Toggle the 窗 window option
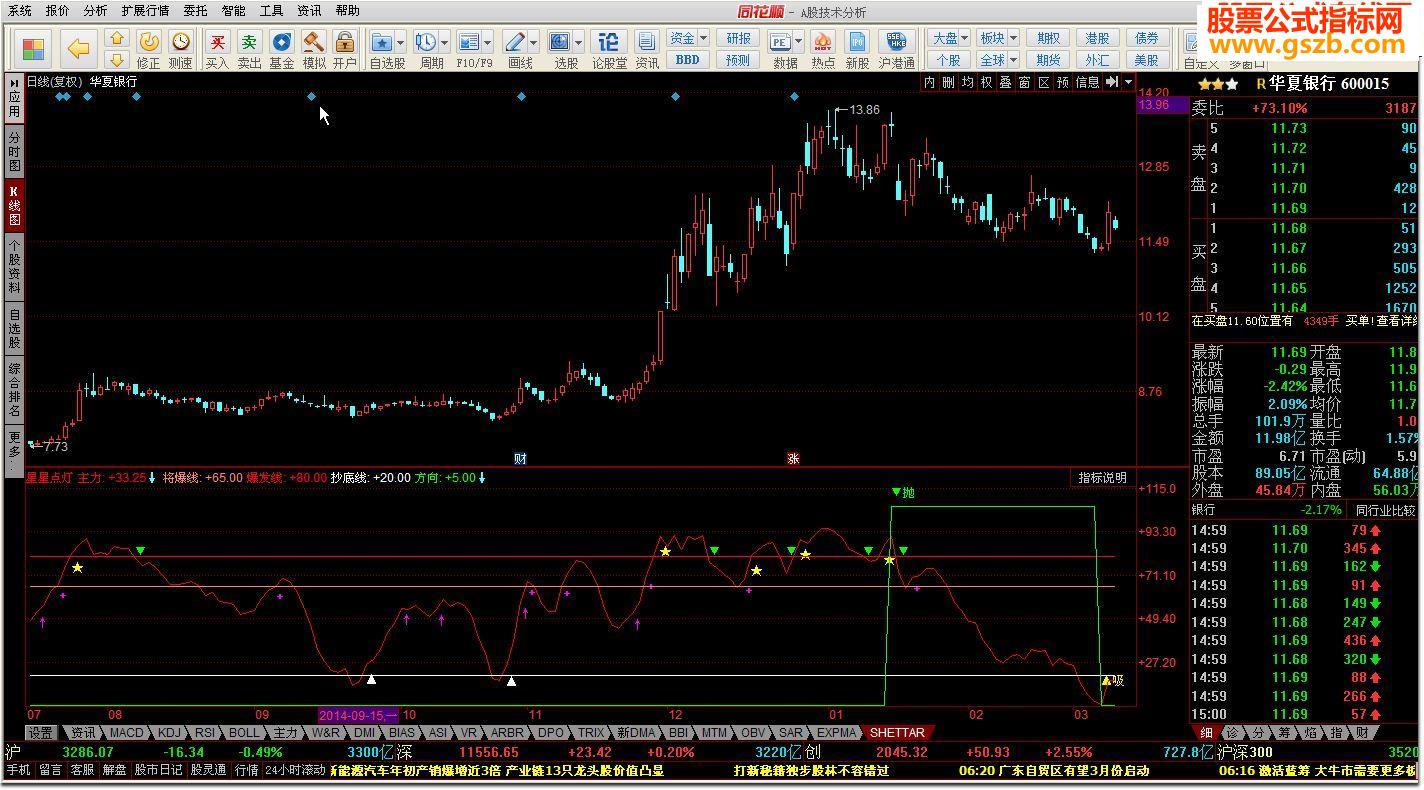Viewport: 1424px width, 790px height. (x=1025, y=82)
